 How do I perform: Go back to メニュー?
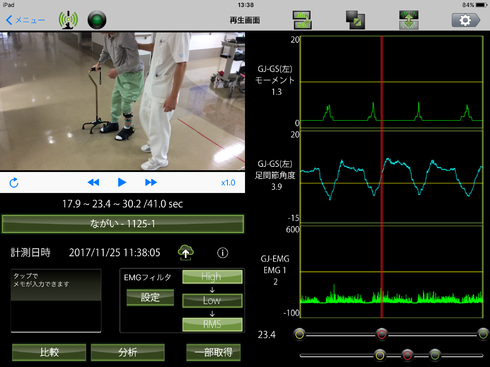point(25,20)
